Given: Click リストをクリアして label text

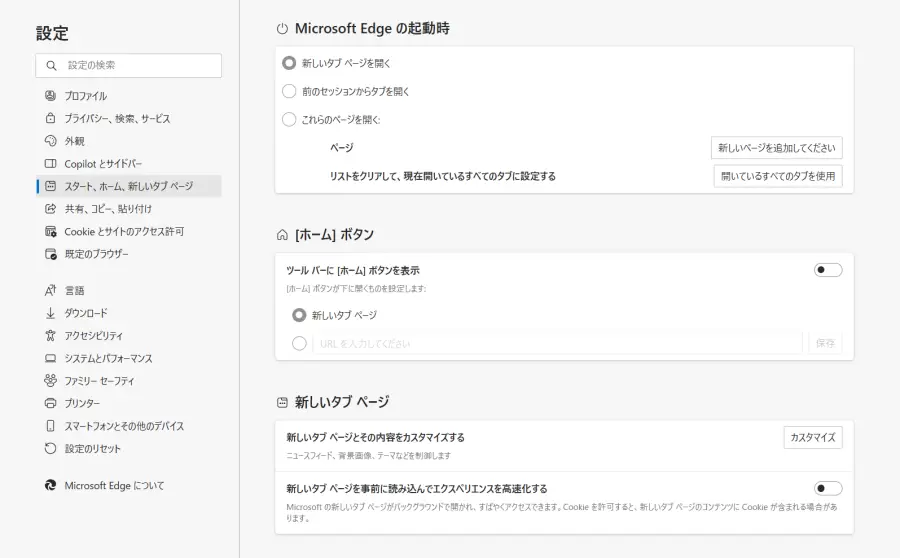Looking at the screenshot, I should tap(443, 176).
